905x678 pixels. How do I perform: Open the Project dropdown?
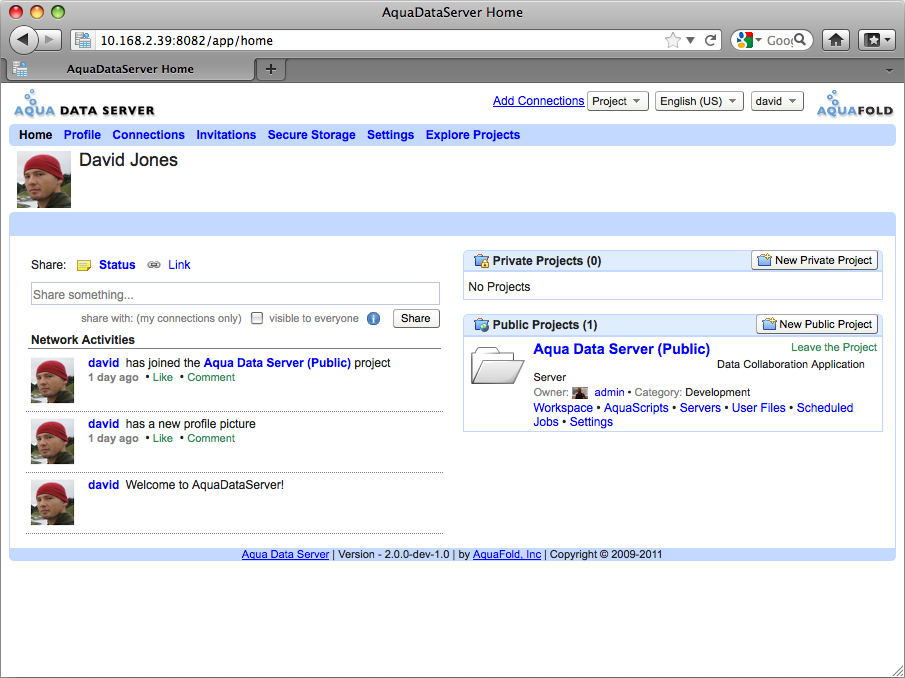(617, 101)
